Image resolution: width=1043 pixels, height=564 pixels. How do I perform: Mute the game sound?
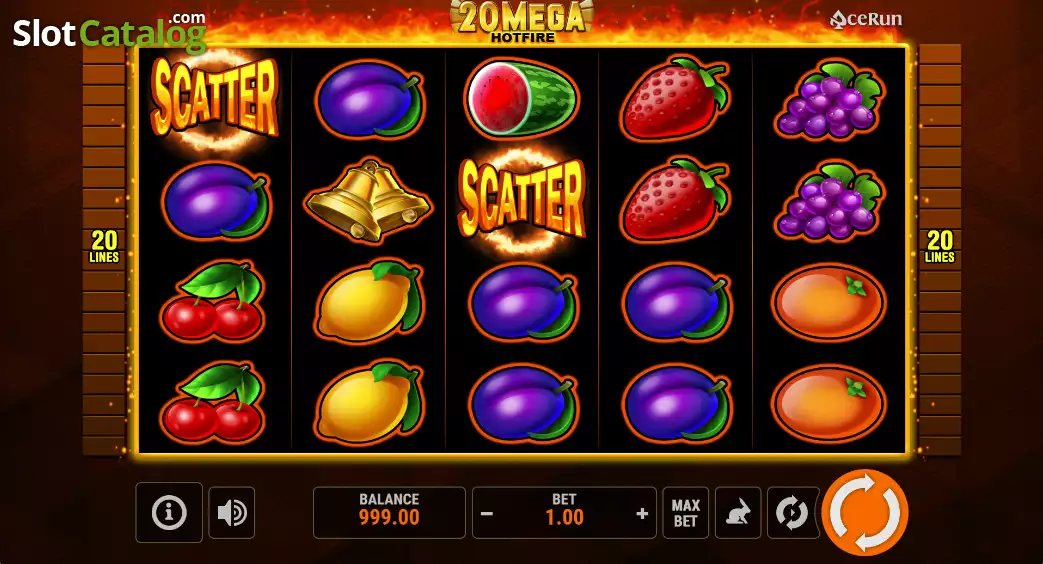[231, 513]
